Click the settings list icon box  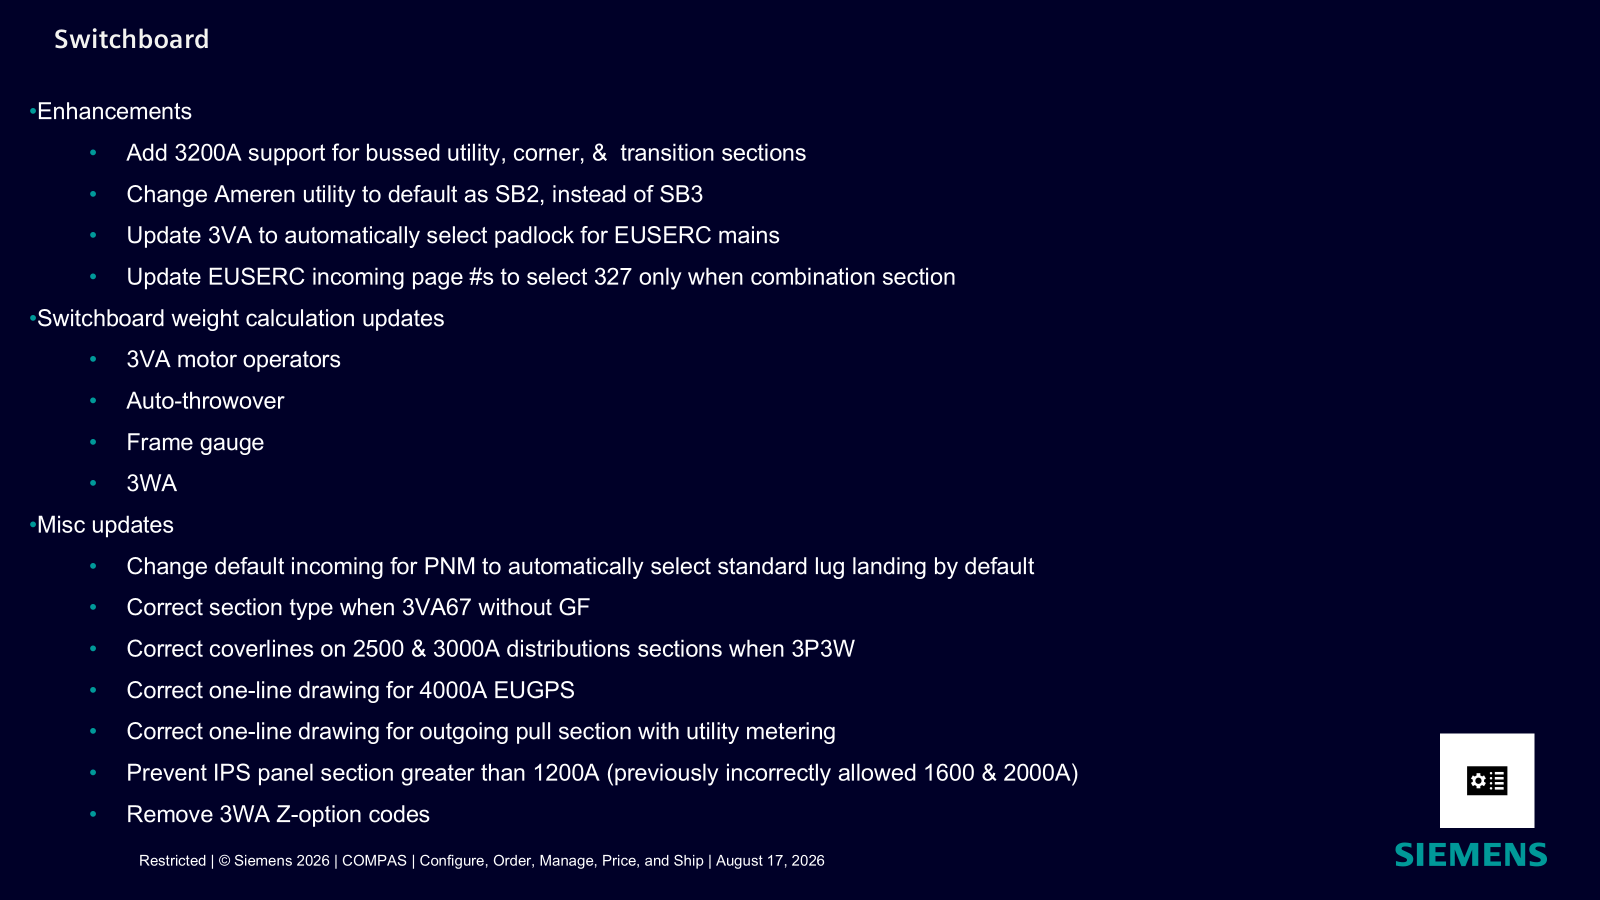click(x=1487, y=781)
